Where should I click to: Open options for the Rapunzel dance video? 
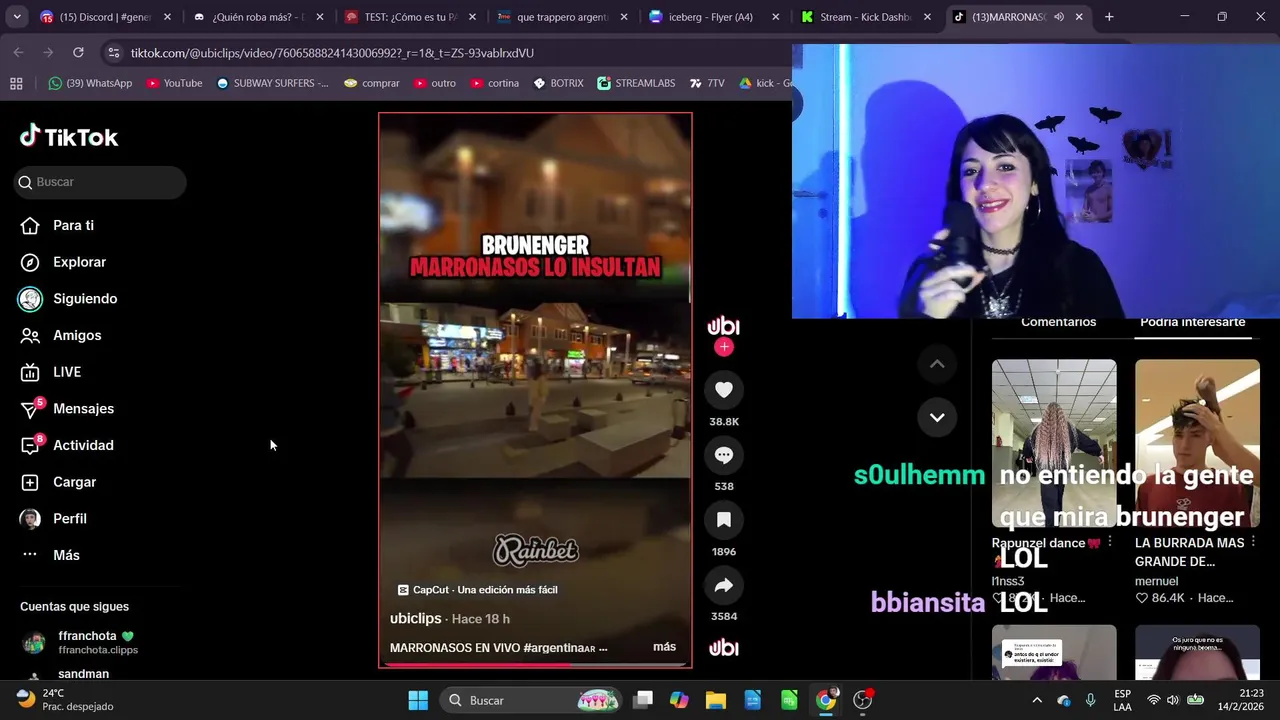(1109, 542)
